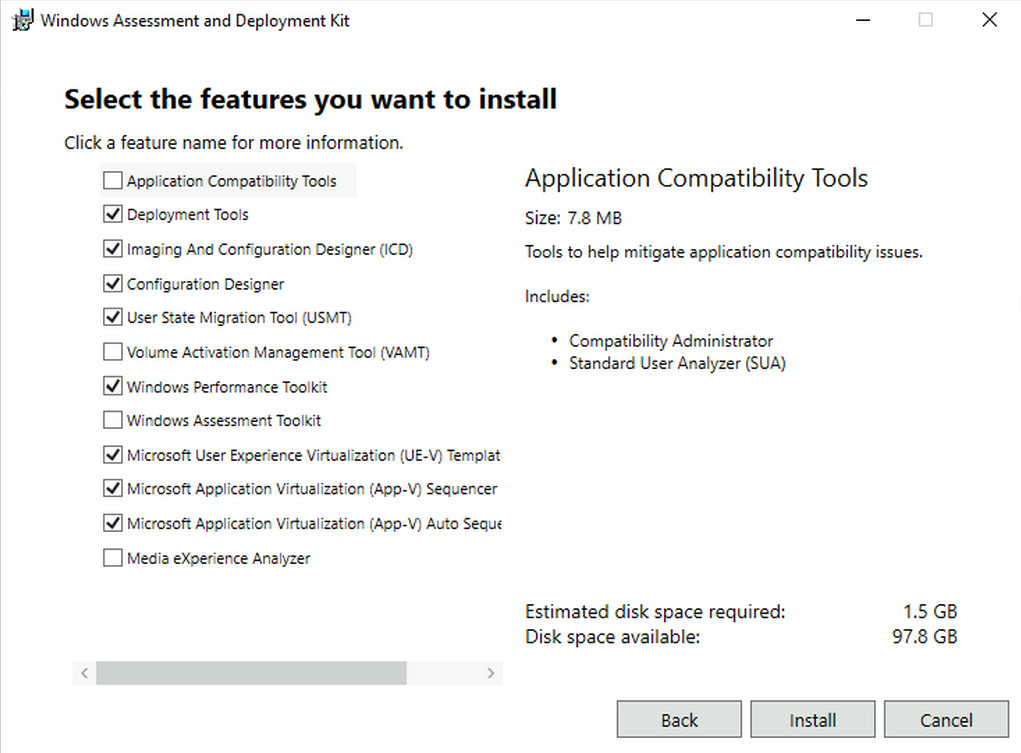Select Media eXperience Analyzer feature name
The width and height of the screenshot is (1021, 753).
pos(219,559)
